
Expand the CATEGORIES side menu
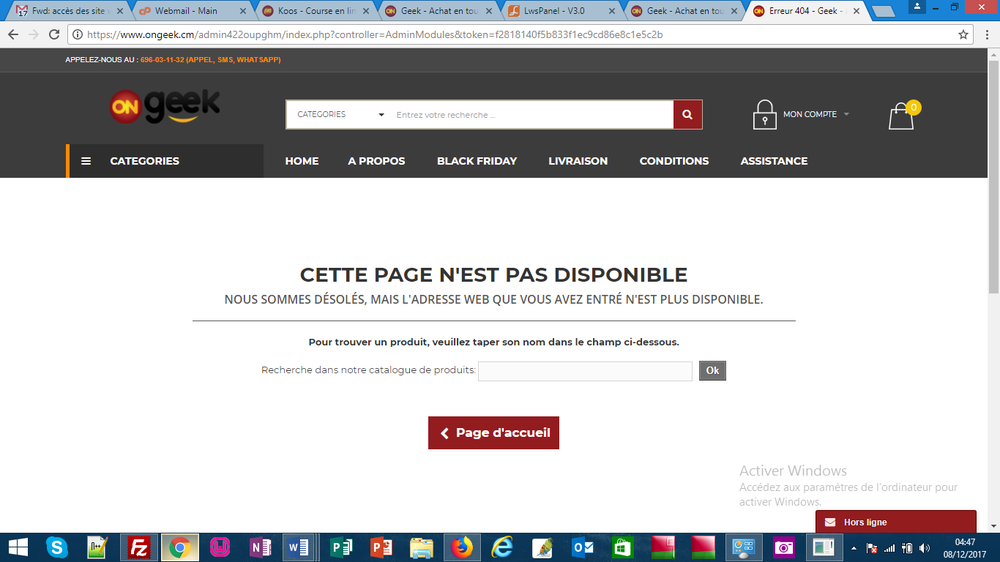(166, 161)
